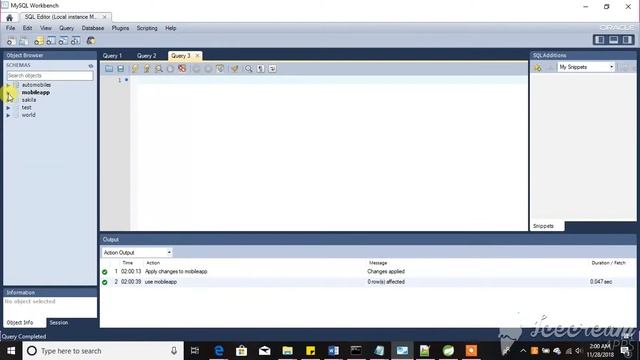Open File Explorer from the taskbar
Viewport: 640px width, 360px height.
pos(287,351)
